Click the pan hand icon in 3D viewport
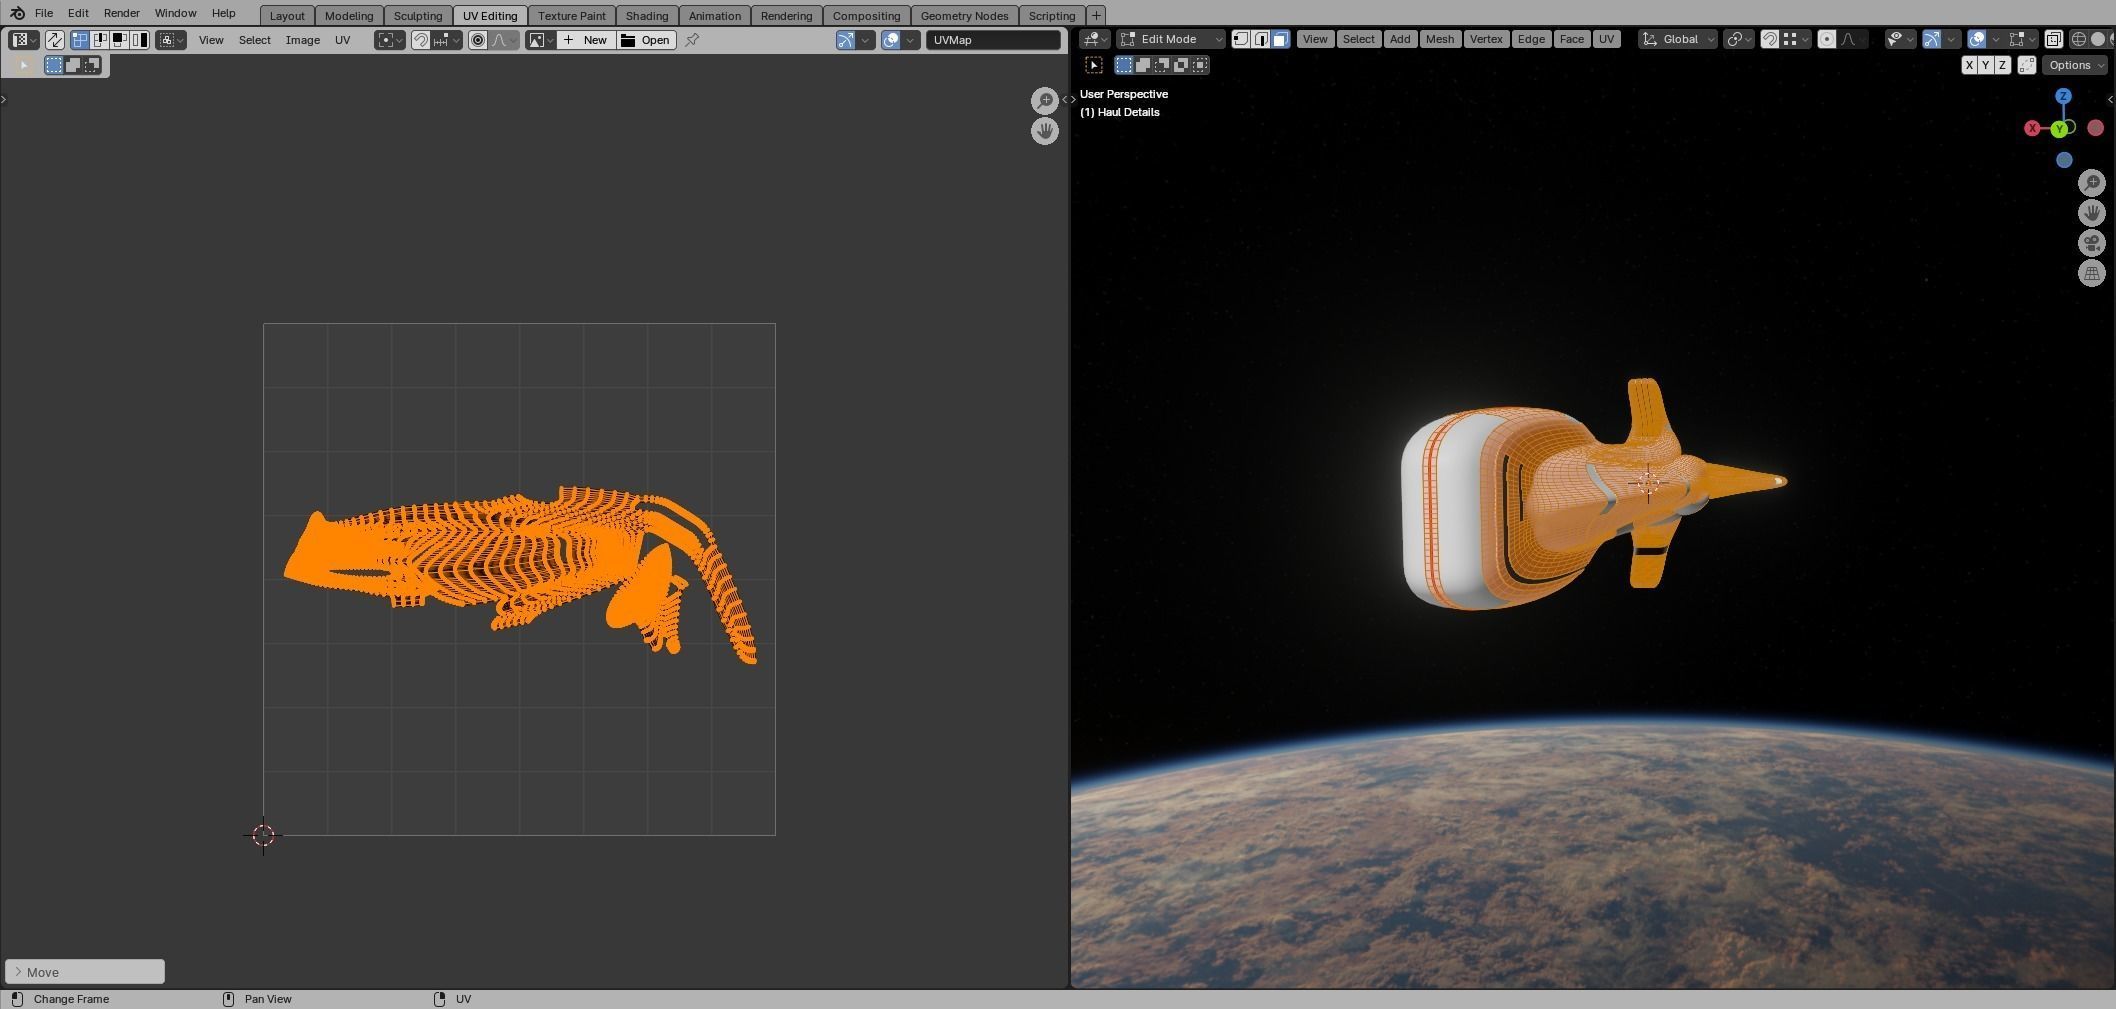Image resolution: width=2116 pixels, height=1009 pixels. pos(2092,213)
